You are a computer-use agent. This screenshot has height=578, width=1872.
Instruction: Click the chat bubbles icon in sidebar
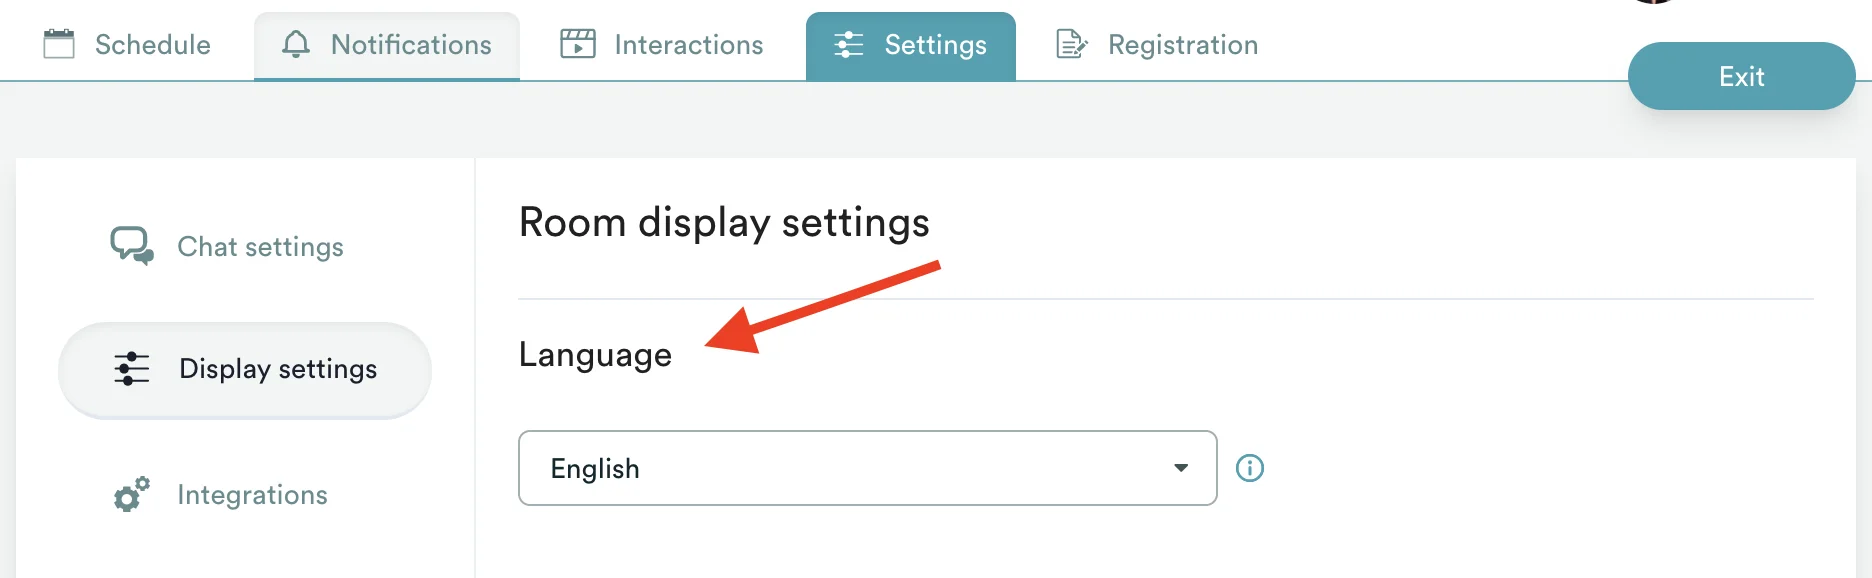(x=130, y=245)
